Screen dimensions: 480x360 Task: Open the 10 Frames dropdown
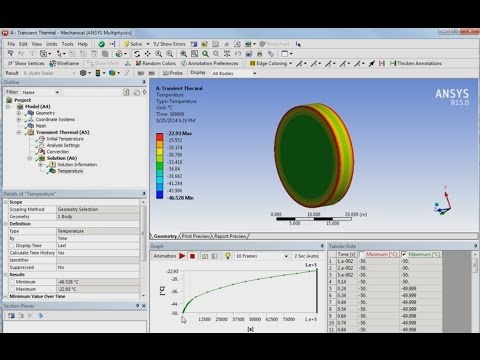click(x=286, y=256)
